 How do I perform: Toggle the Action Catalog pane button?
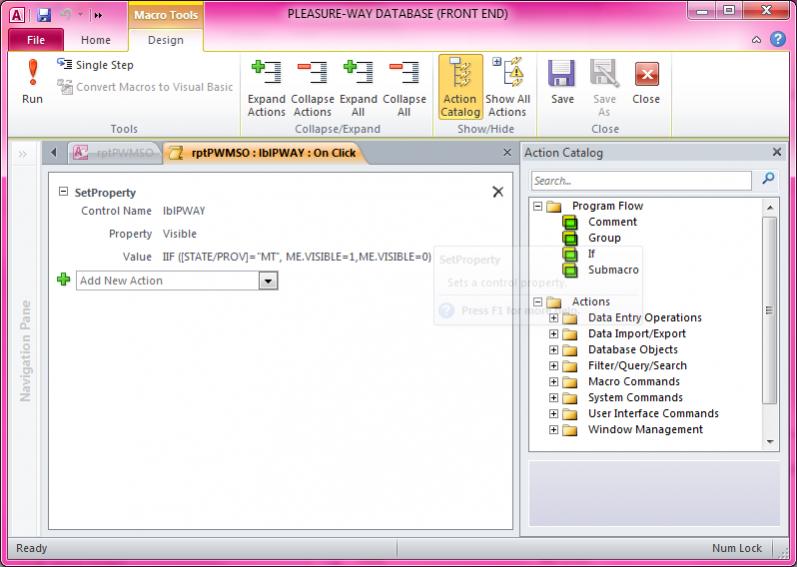pos(460,87)
